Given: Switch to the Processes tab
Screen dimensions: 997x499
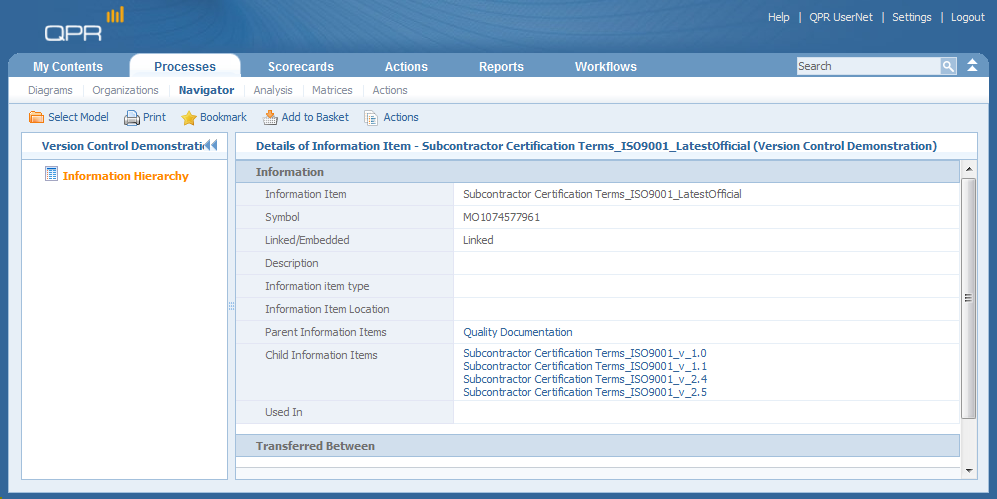Looking at the screenshot, I should 185,67.
